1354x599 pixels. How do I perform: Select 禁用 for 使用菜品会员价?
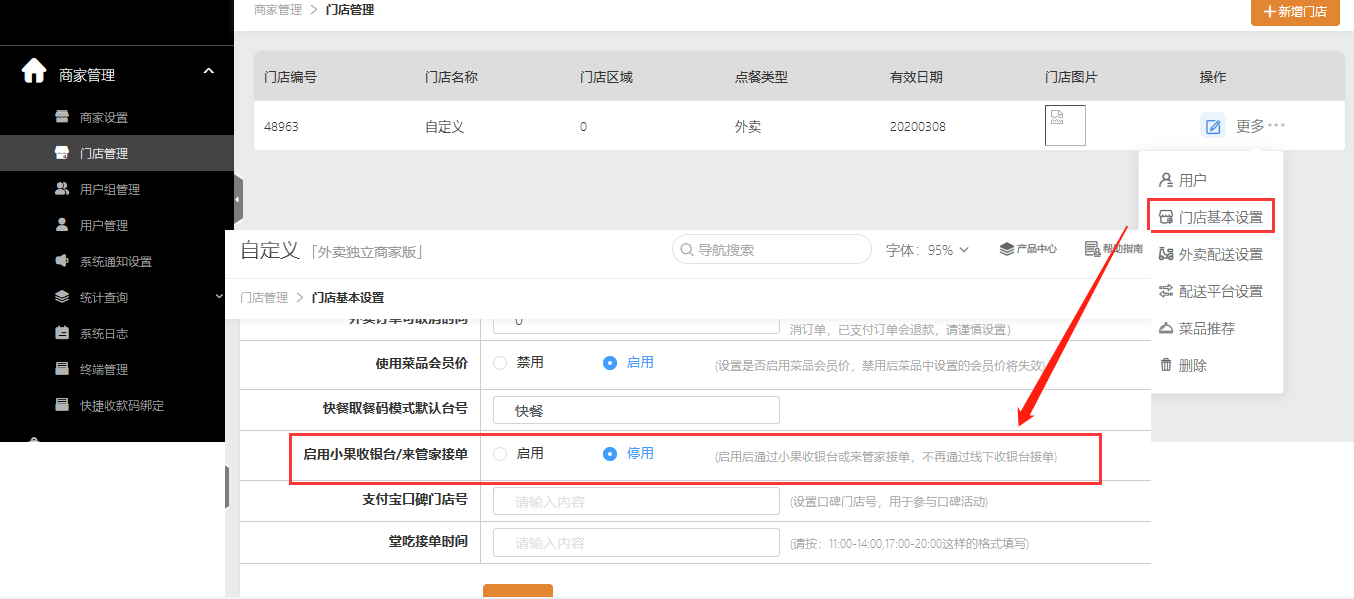[x=500, y=363]
